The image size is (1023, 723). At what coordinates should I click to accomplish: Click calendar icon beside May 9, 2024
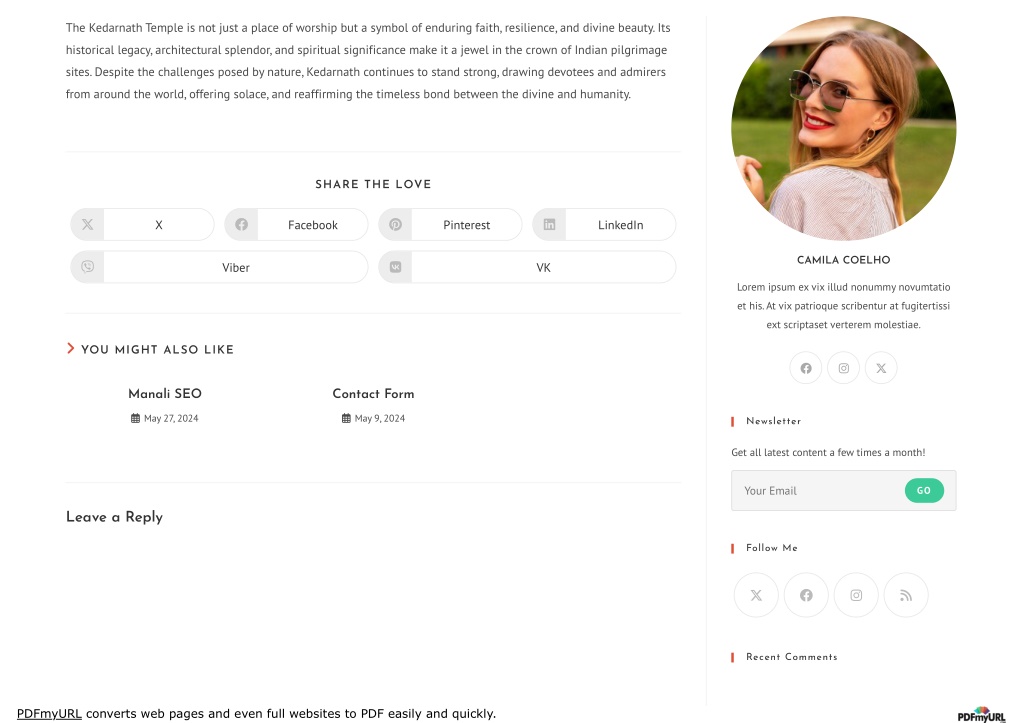(x=346, y=418)
